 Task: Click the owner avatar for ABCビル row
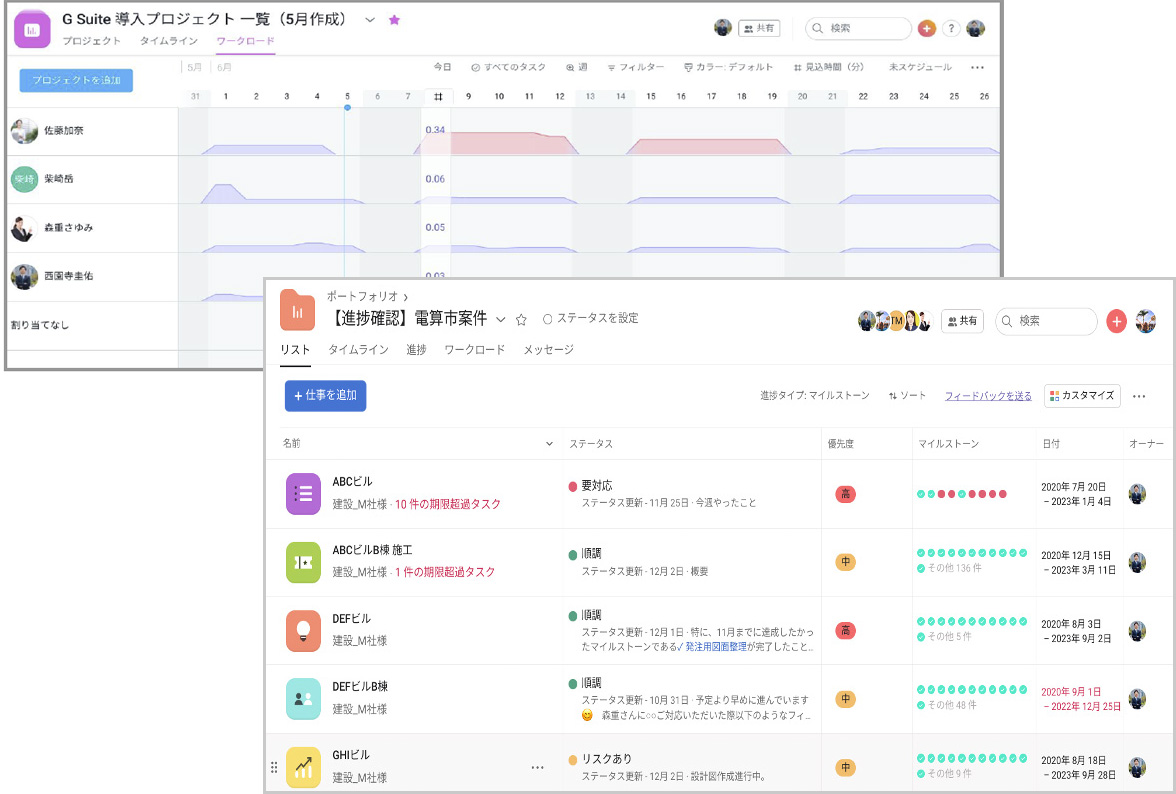coord(1137,494)
